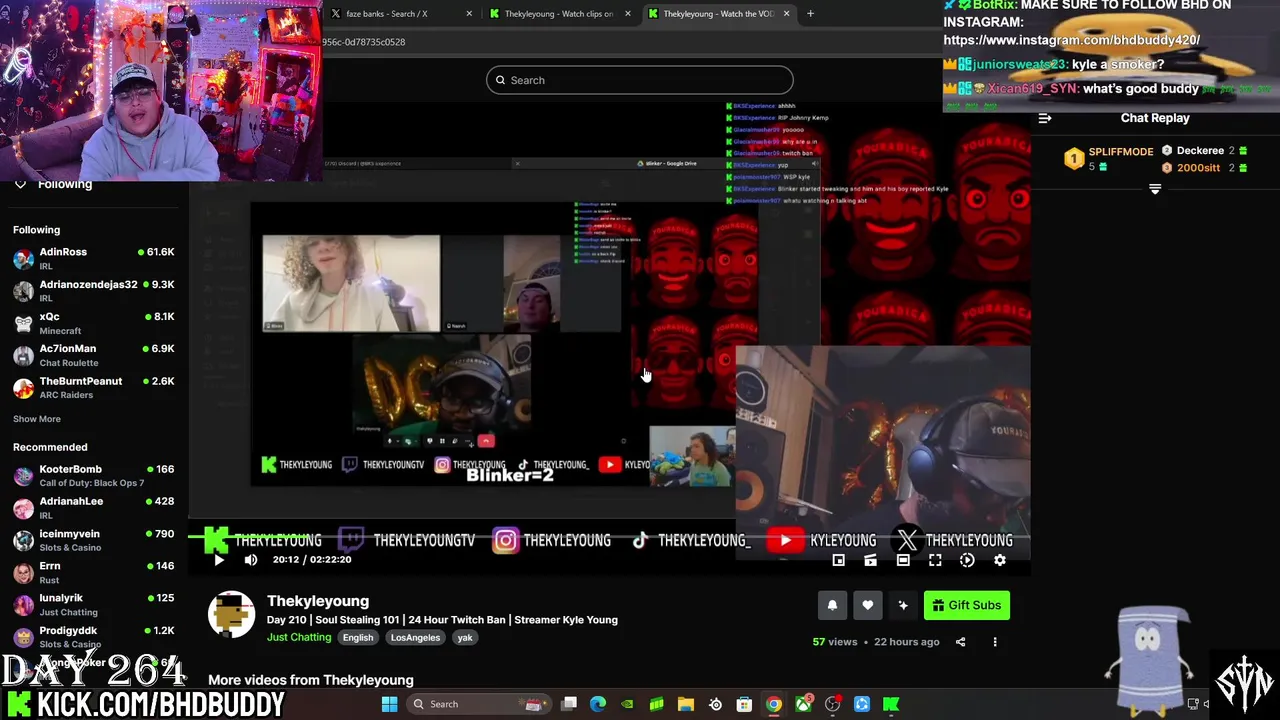Open the Thekyleyoung channel avatar
Image resolution: width=1280 pixels, height=720 pixels.
231,614
